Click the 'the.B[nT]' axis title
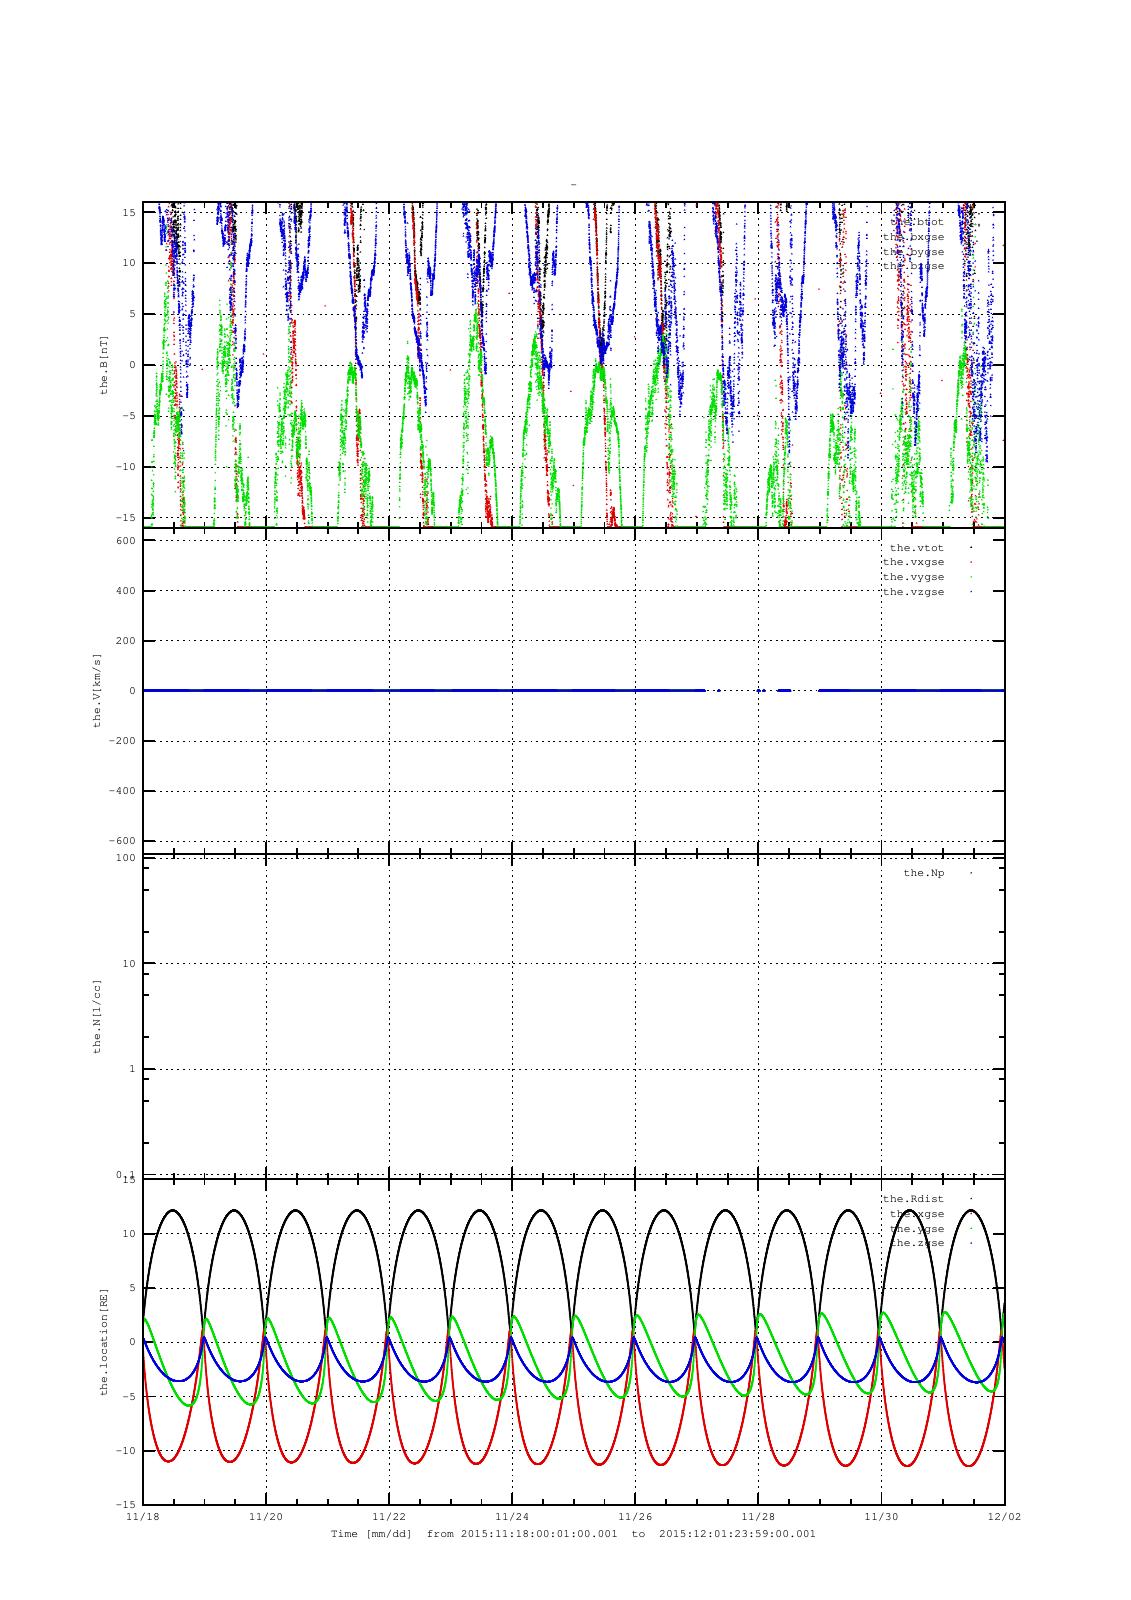This screenshot has height=1600, width=1131. (103, 365)
